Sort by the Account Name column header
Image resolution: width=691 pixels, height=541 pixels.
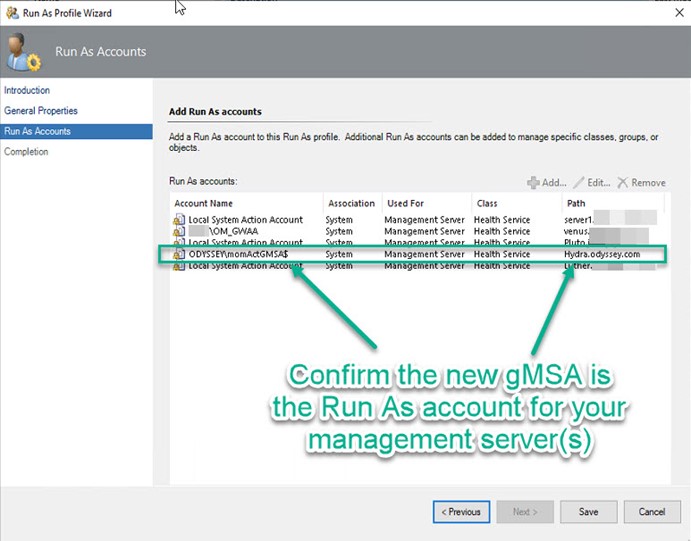coord(205,203)
